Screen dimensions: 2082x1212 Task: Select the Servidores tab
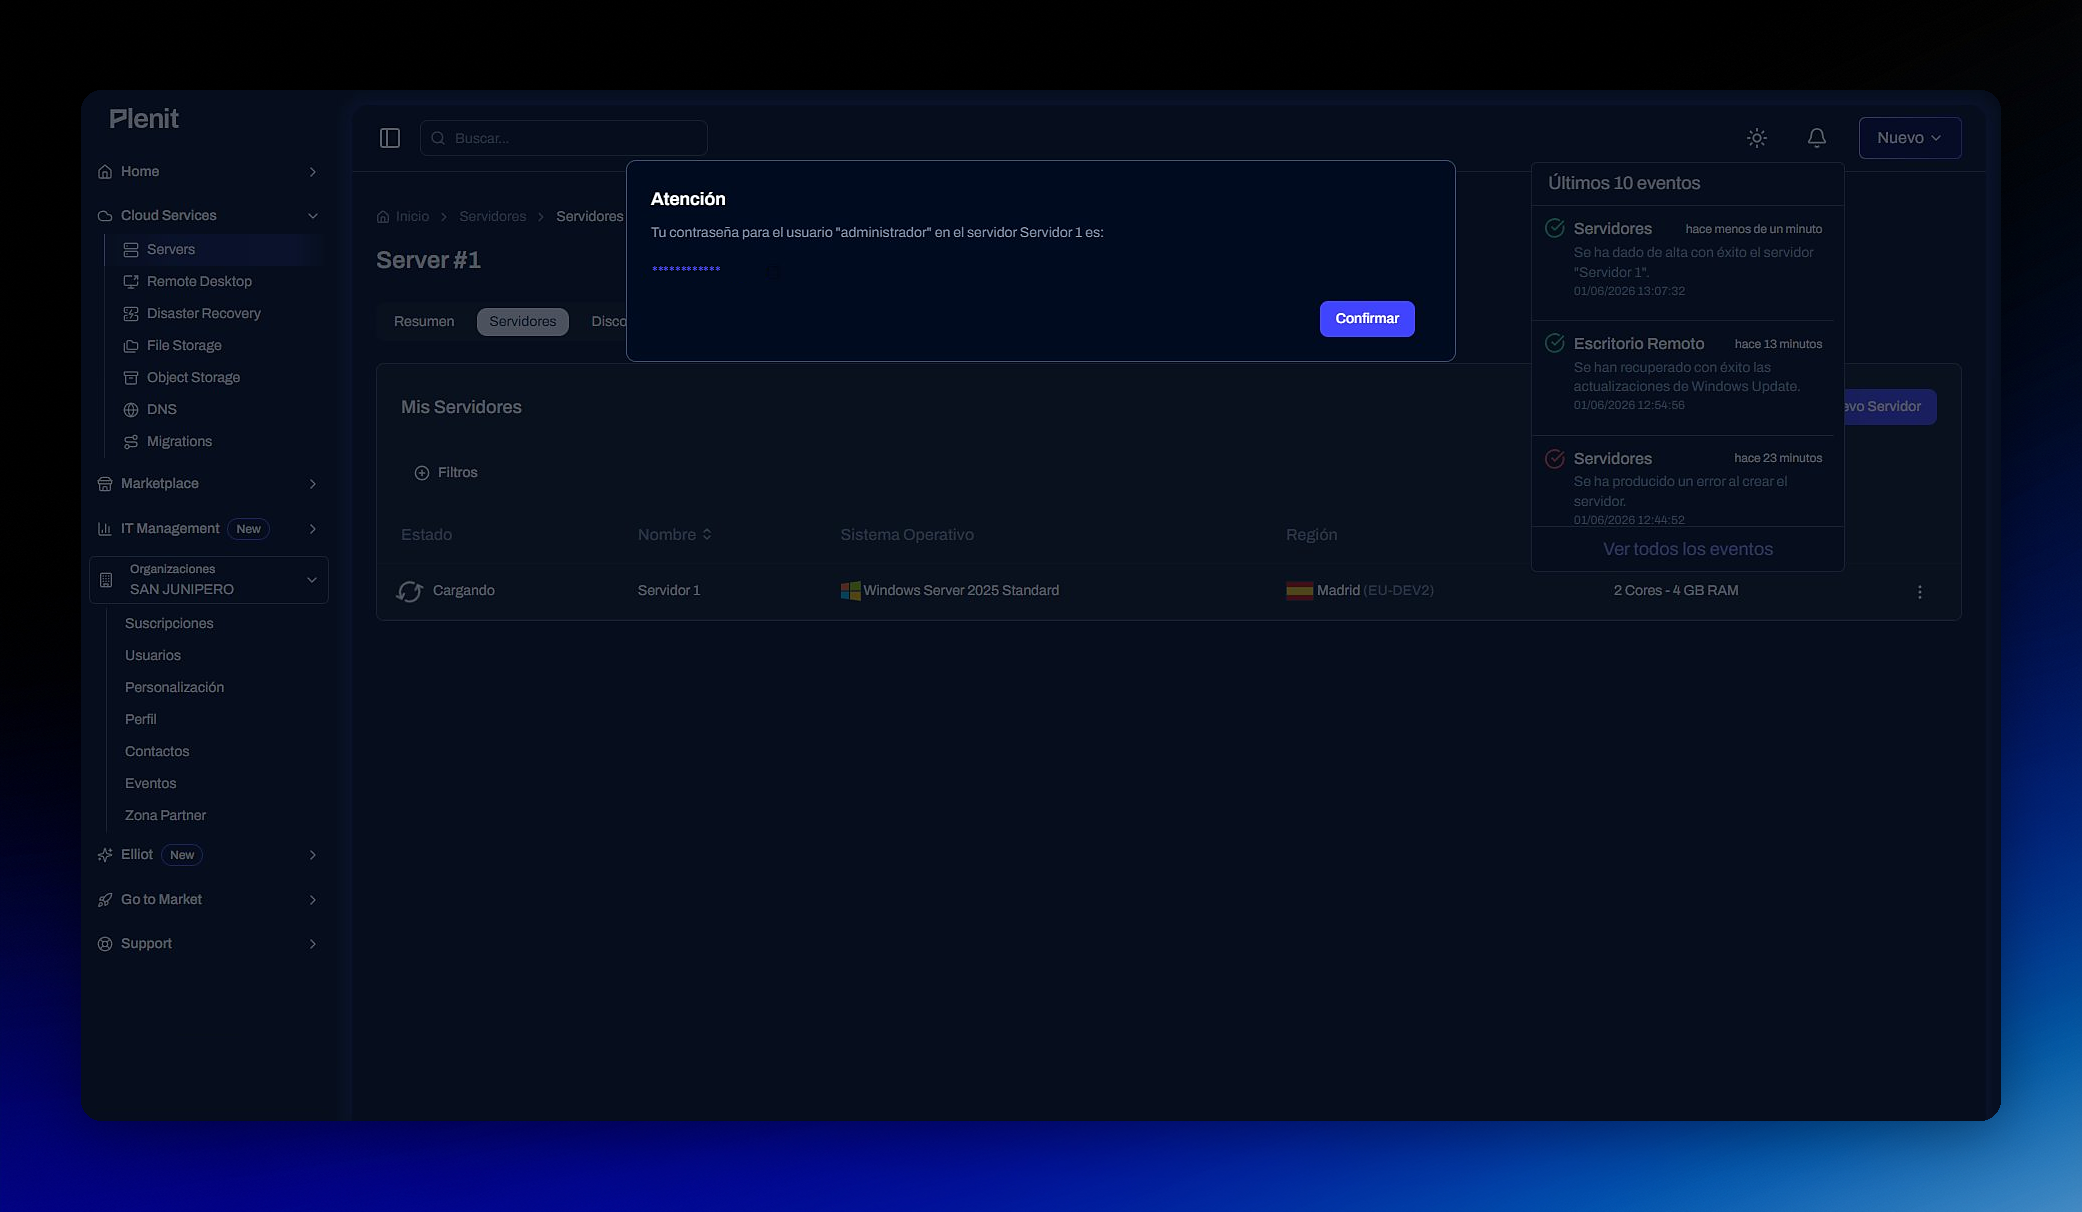pyautogui.click(x=523, y=322)
